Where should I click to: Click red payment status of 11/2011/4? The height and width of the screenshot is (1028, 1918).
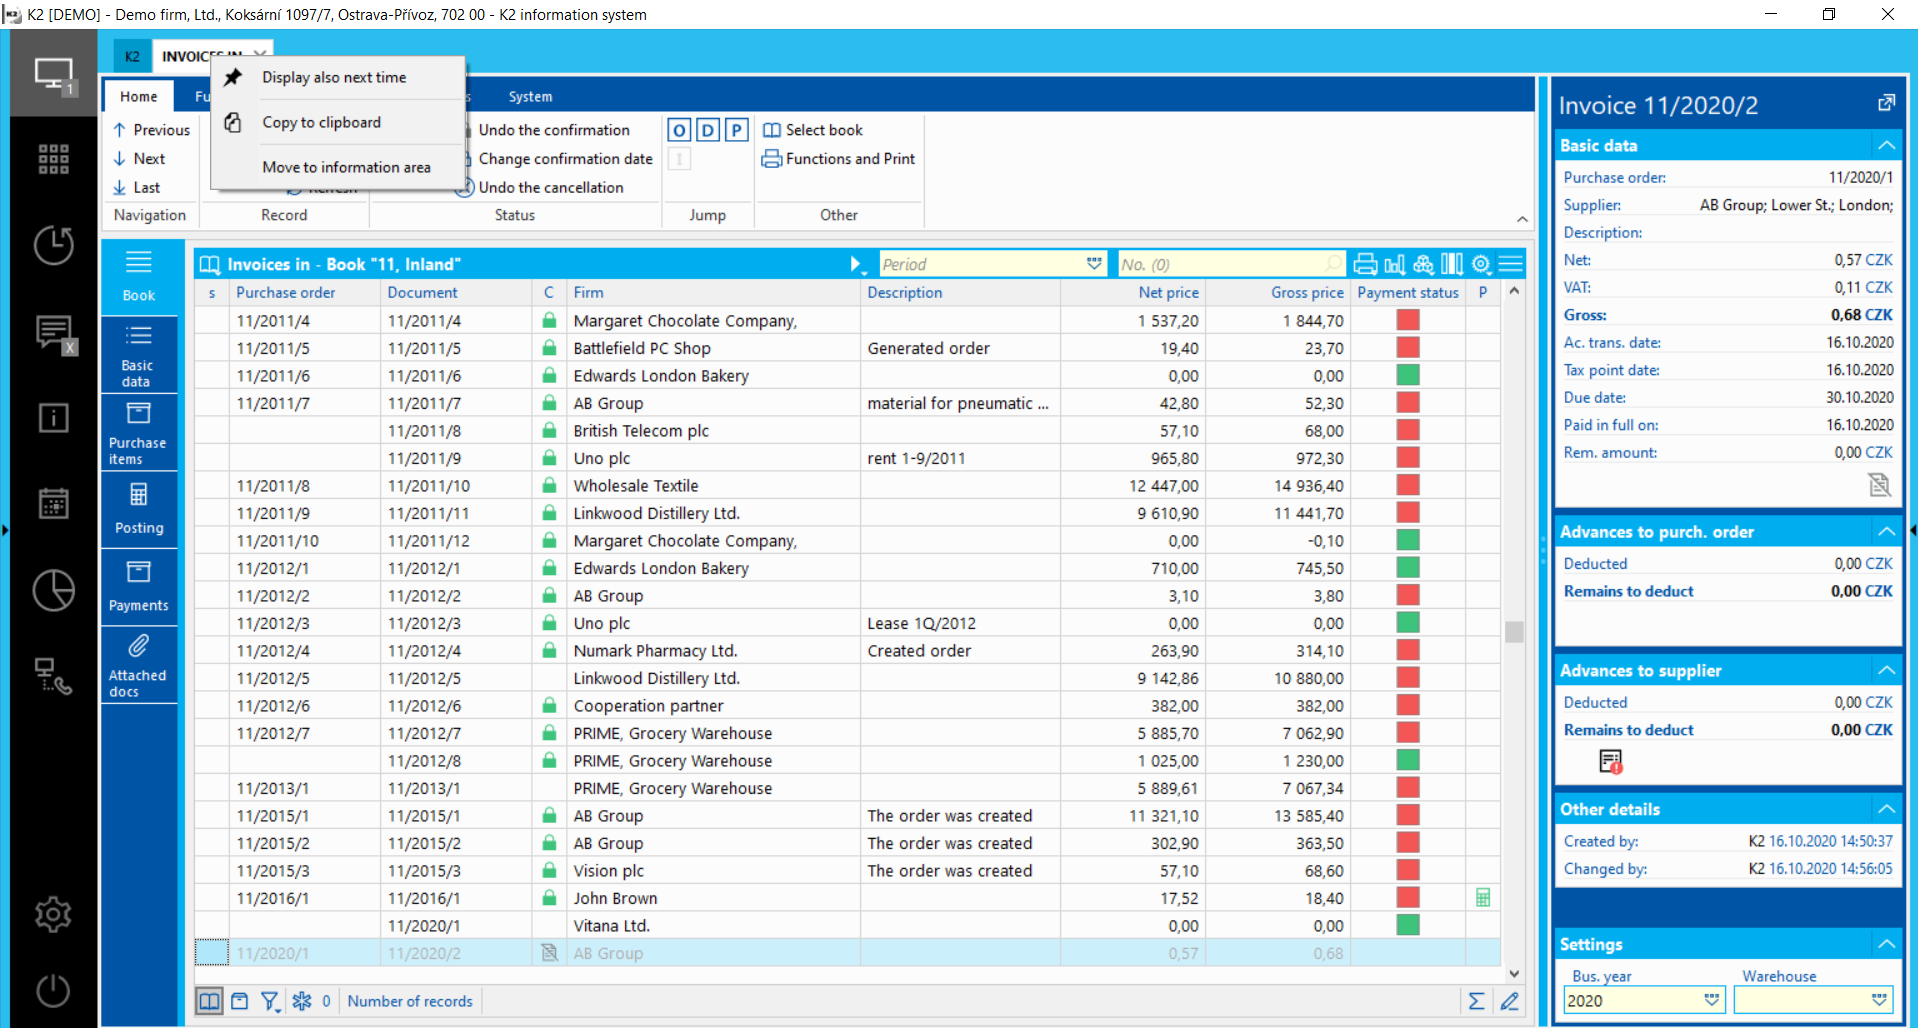(1407, 320)
